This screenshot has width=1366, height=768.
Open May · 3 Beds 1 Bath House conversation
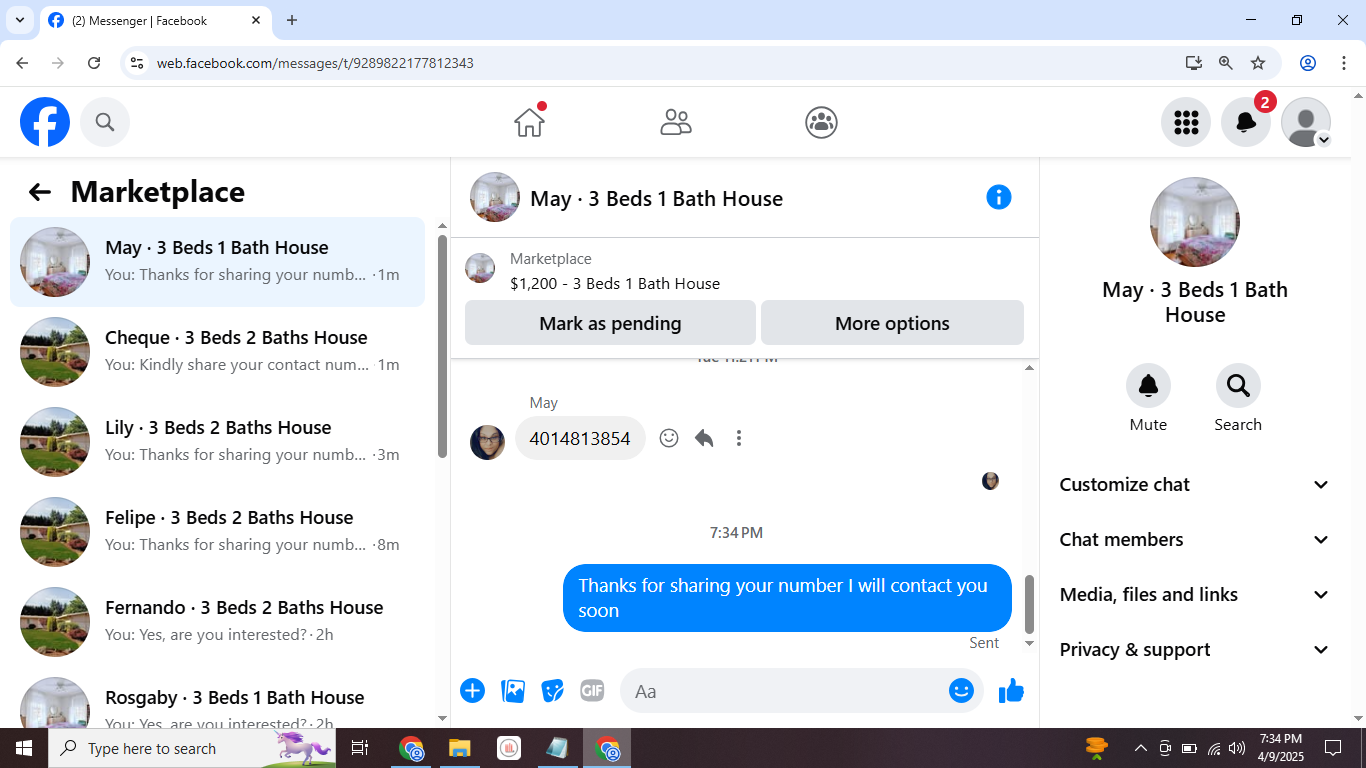click(x=218, y=262)
